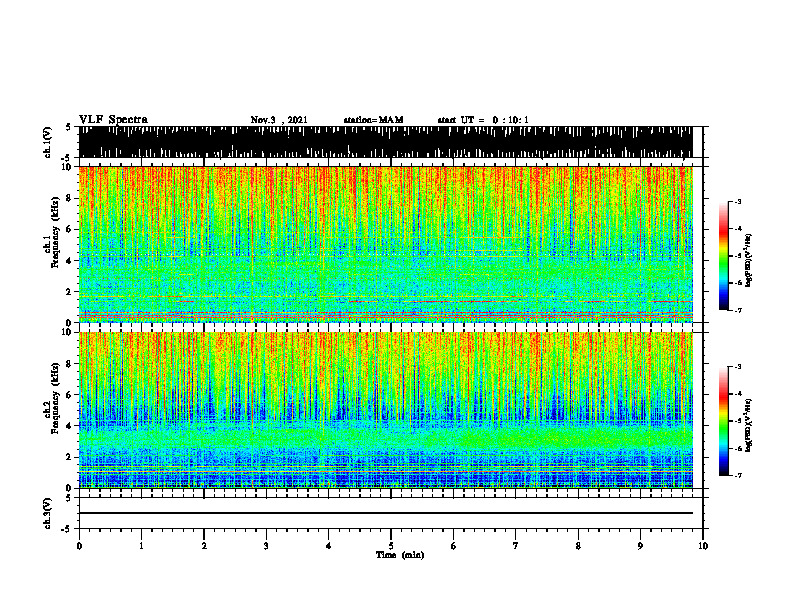This screenshot has height=612, width=792.
Task: Click the "start UT = 0:10:1" label
Action: click(x=482, y=120)
